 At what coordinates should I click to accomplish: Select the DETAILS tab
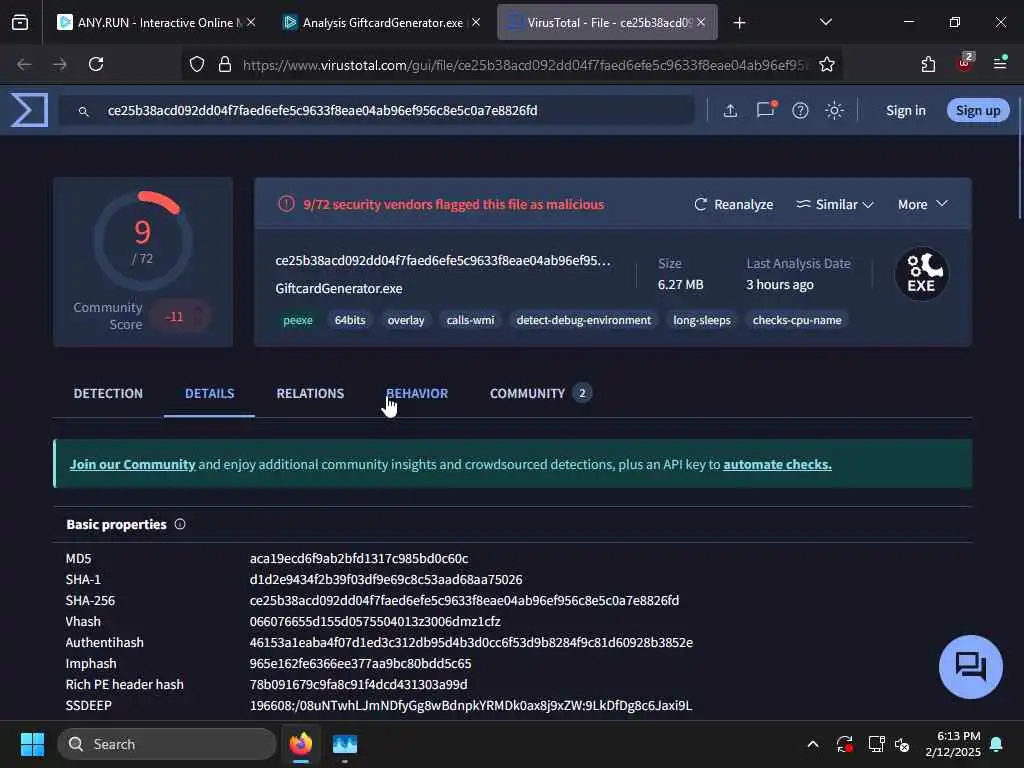point(210,393)
